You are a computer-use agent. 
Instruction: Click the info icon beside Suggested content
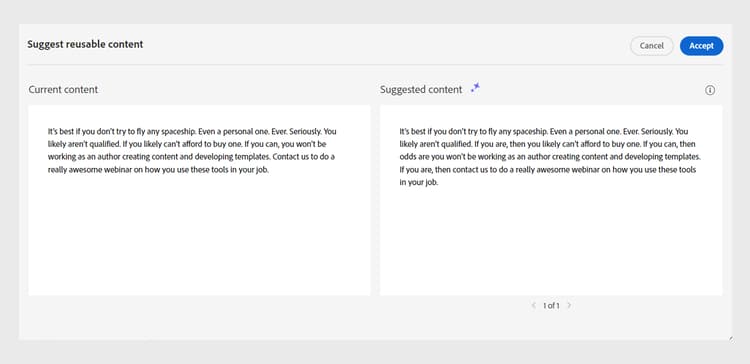tap(710, 90)
